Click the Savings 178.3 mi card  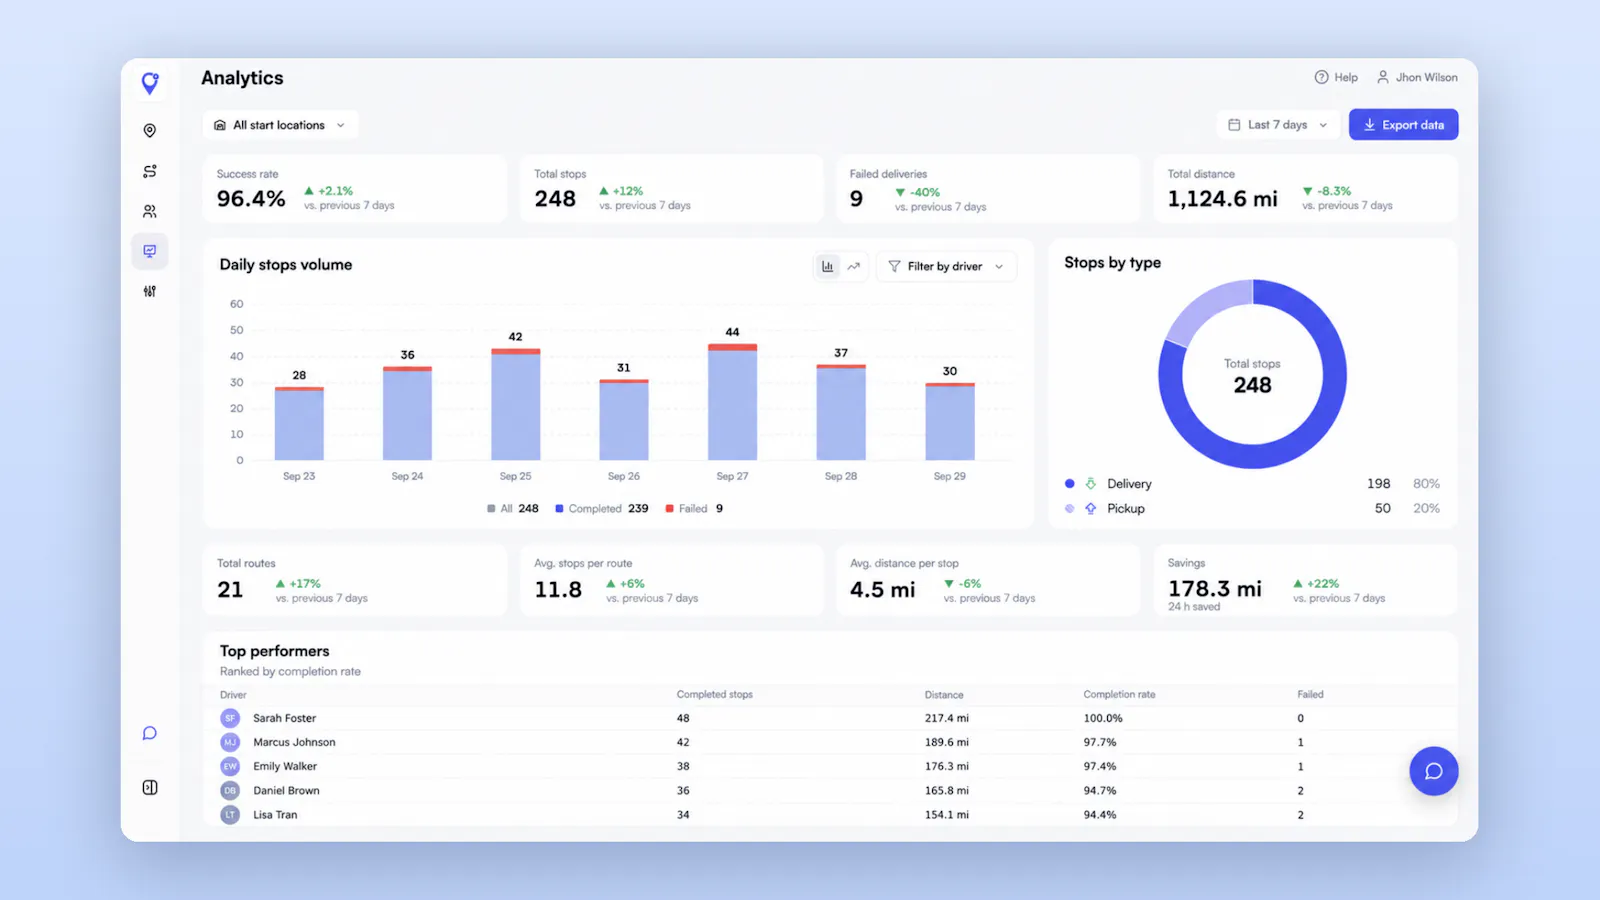click(x=1305, y=580)
